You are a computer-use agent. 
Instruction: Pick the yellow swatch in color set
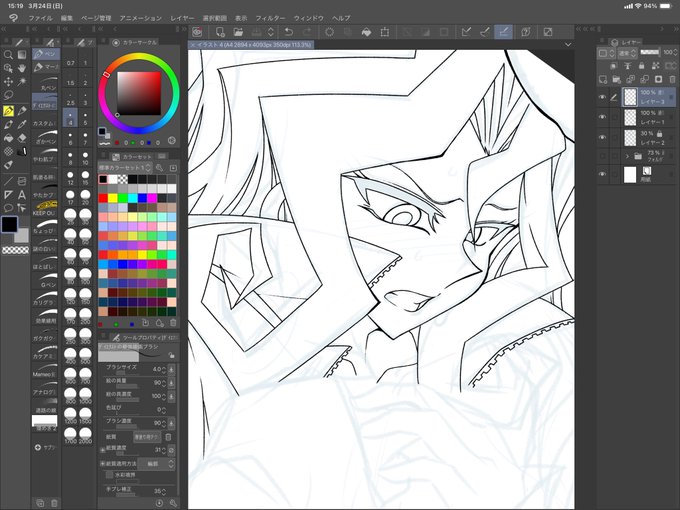tap(113, 198)
